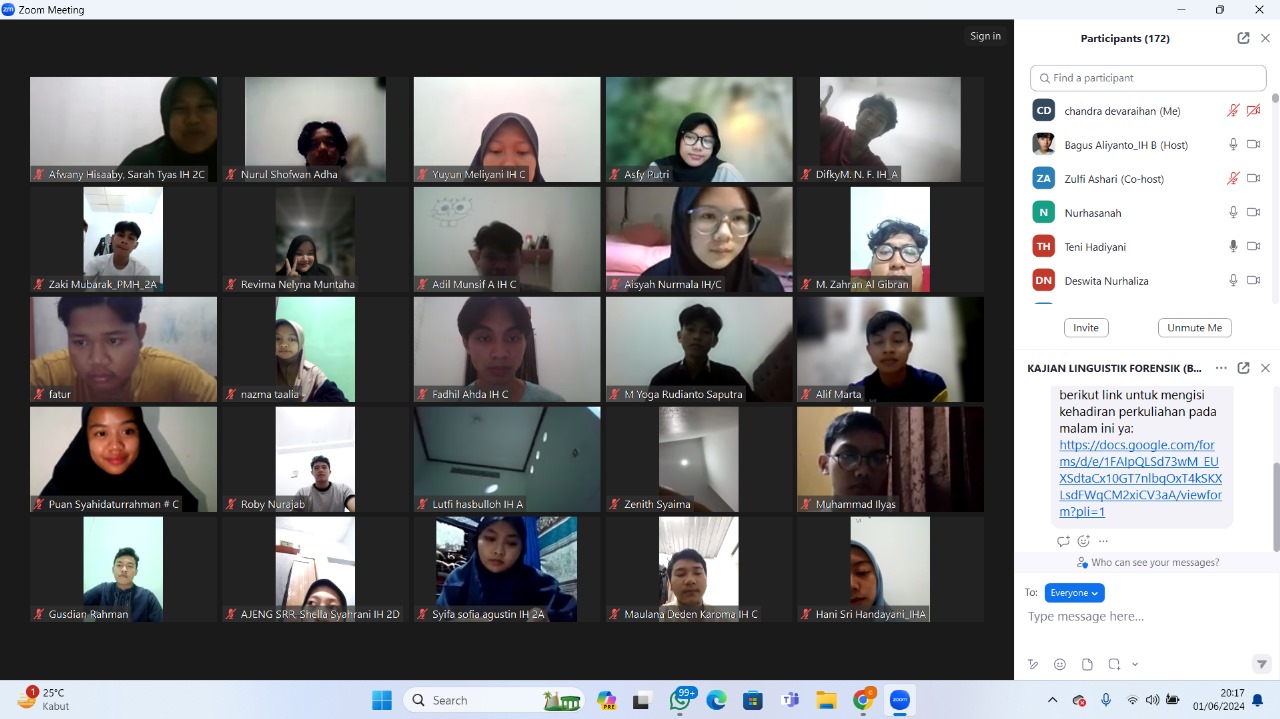This screenshot has height=719, width=1280.
Task: Send the chat message with arrow icon
Action: click(1261, 664)
